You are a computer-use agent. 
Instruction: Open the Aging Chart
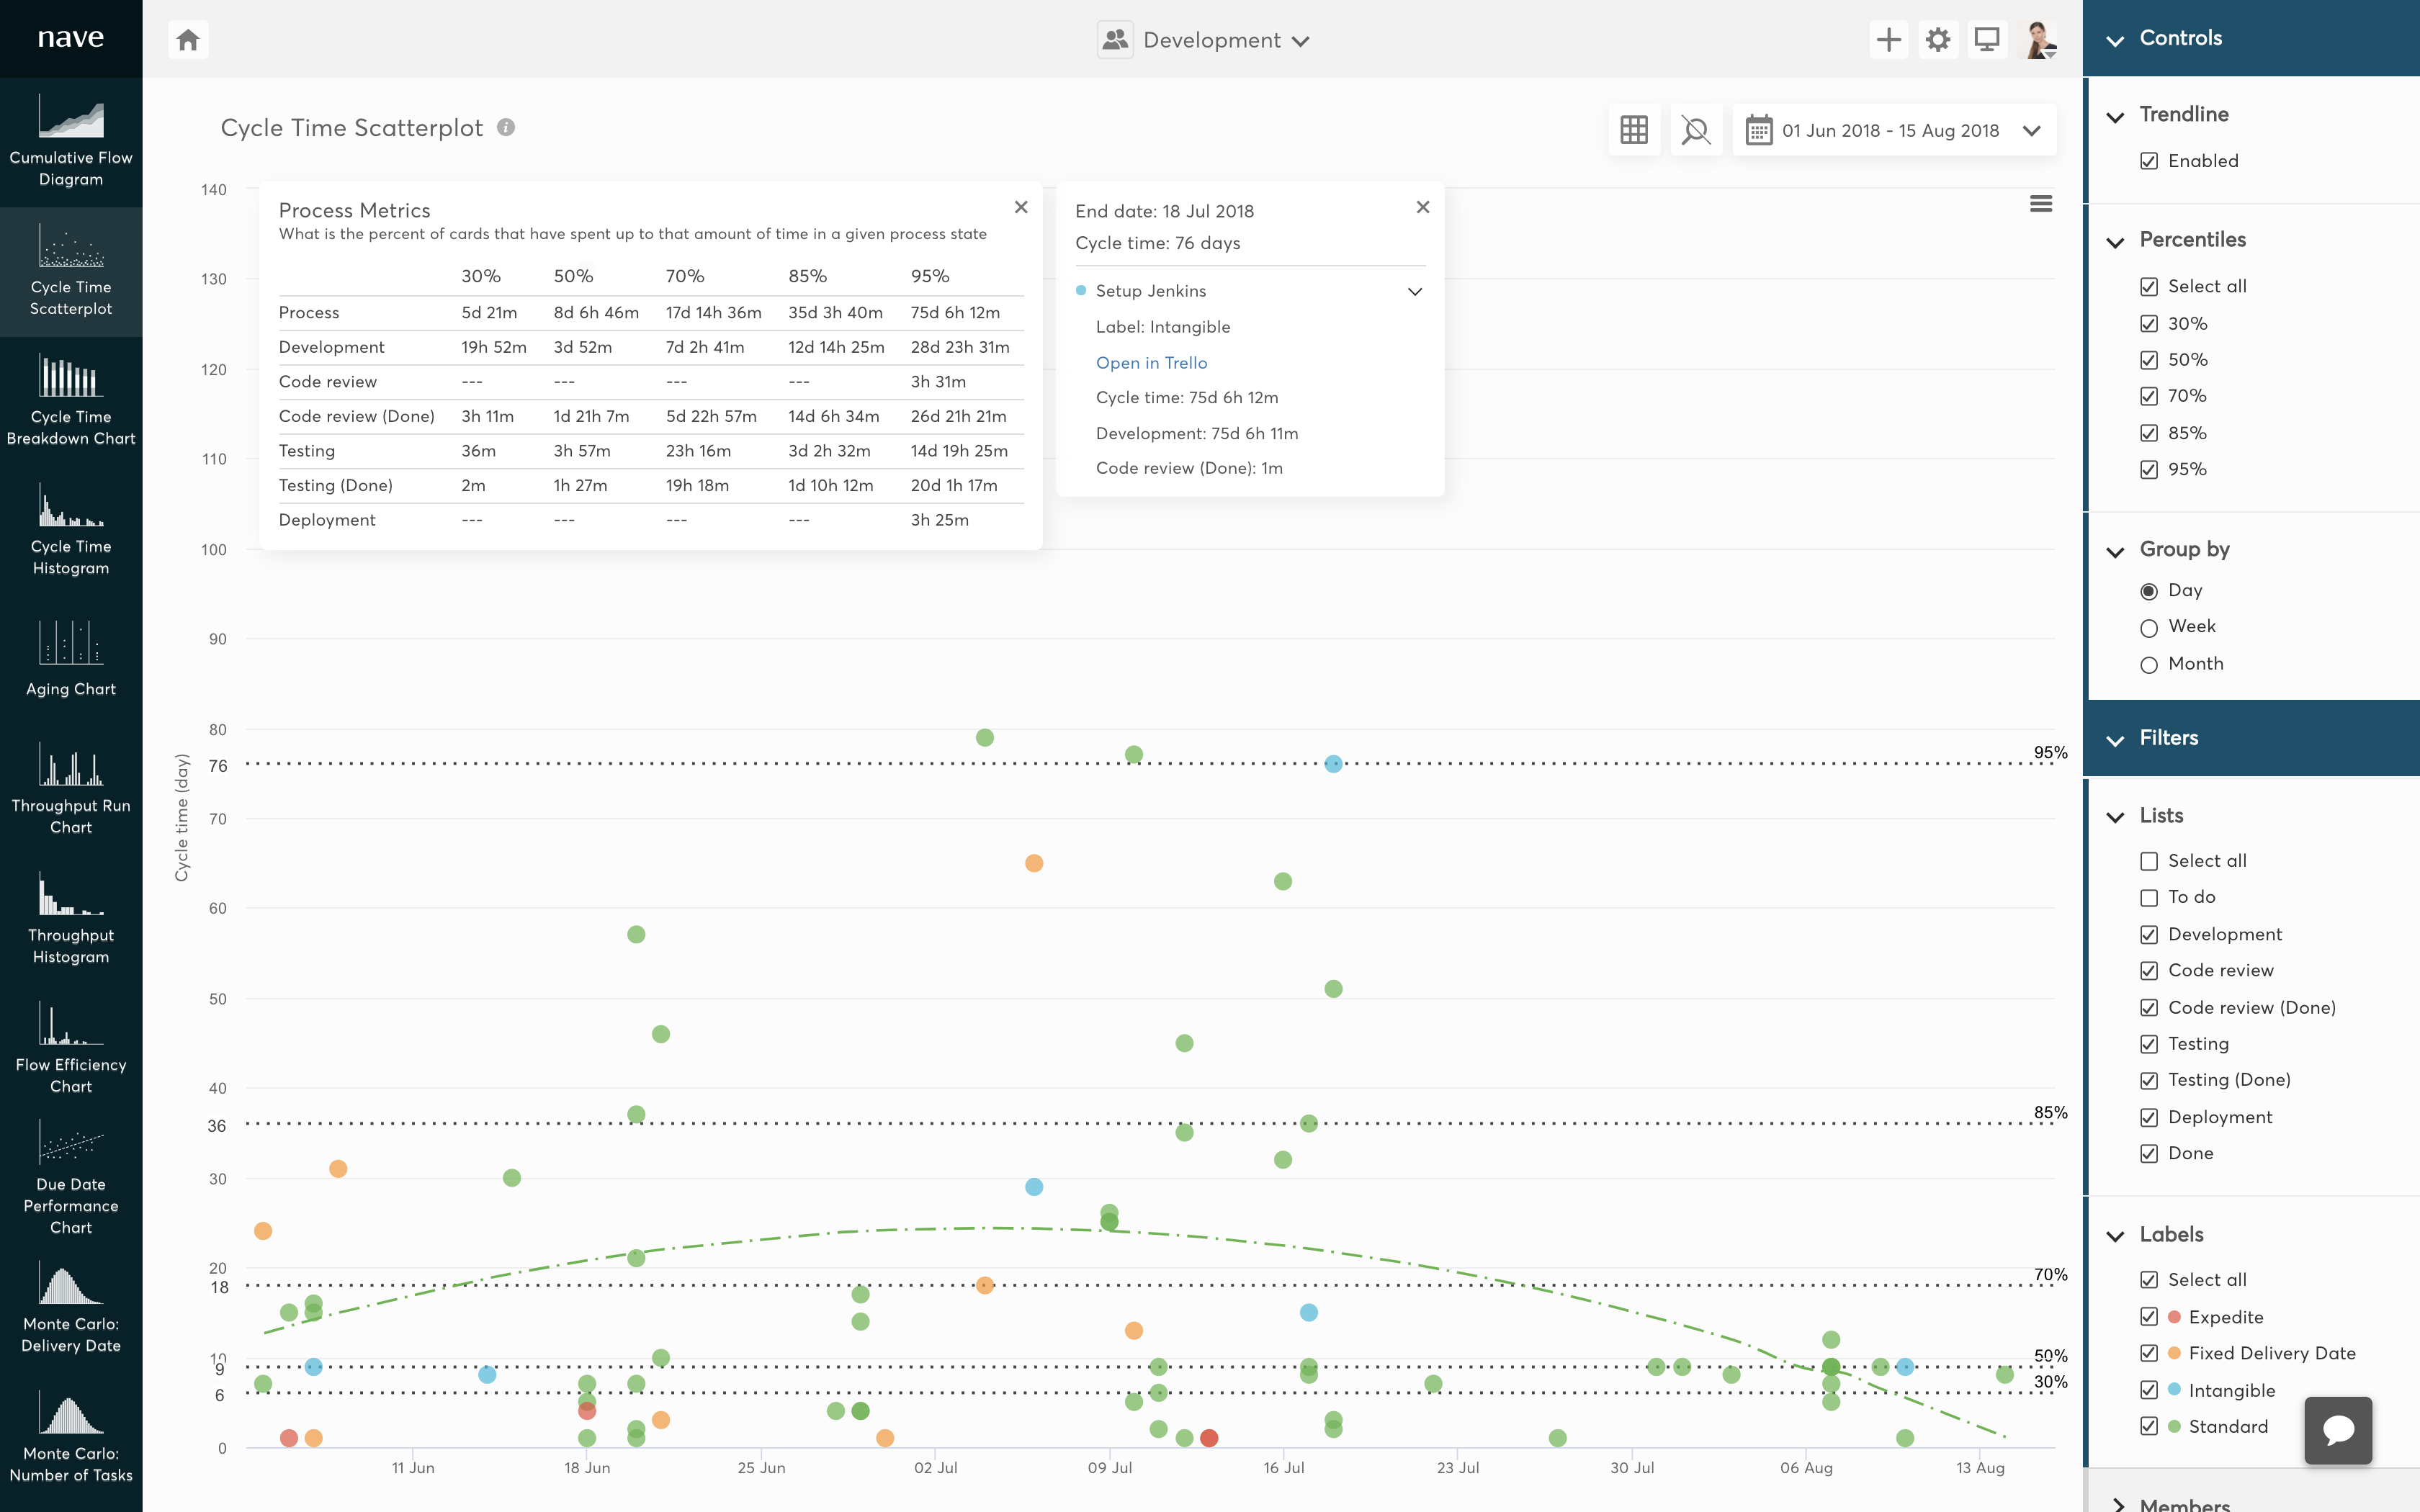point(71,657)
